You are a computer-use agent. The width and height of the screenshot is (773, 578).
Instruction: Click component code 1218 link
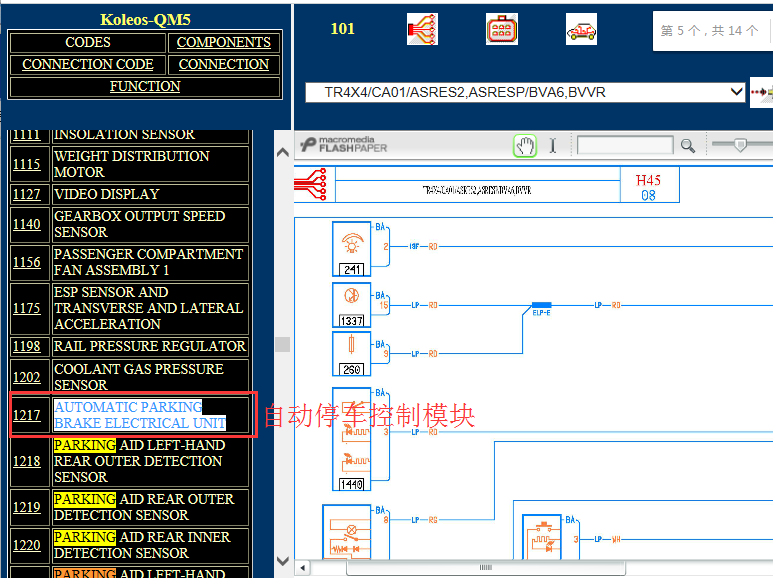[27, 461]
